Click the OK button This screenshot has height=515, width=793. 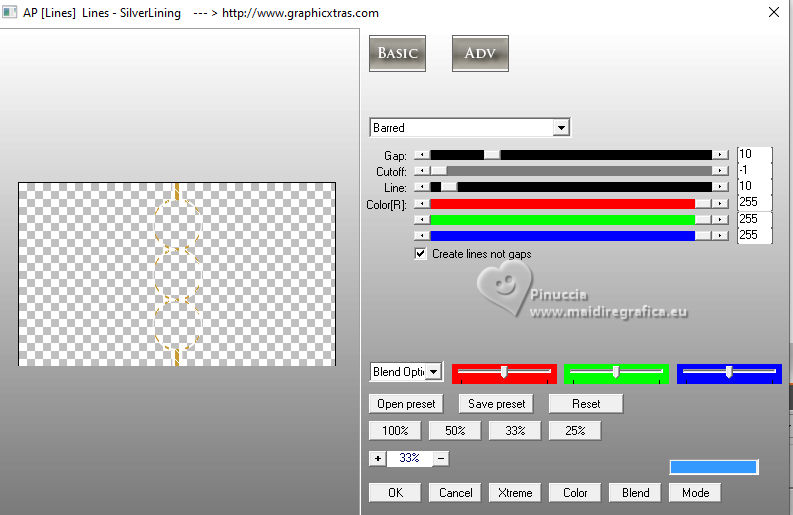click(395, 492)
